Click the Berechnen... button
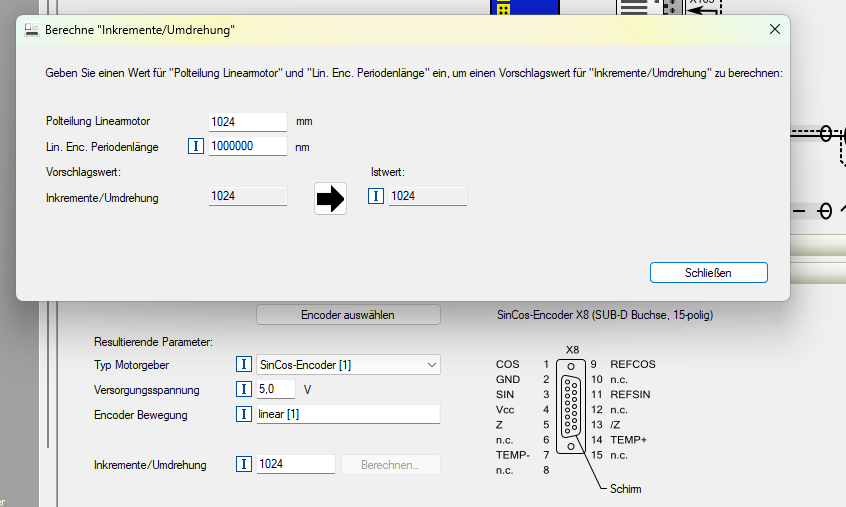846x507 pixels. (x=391, y=464)
